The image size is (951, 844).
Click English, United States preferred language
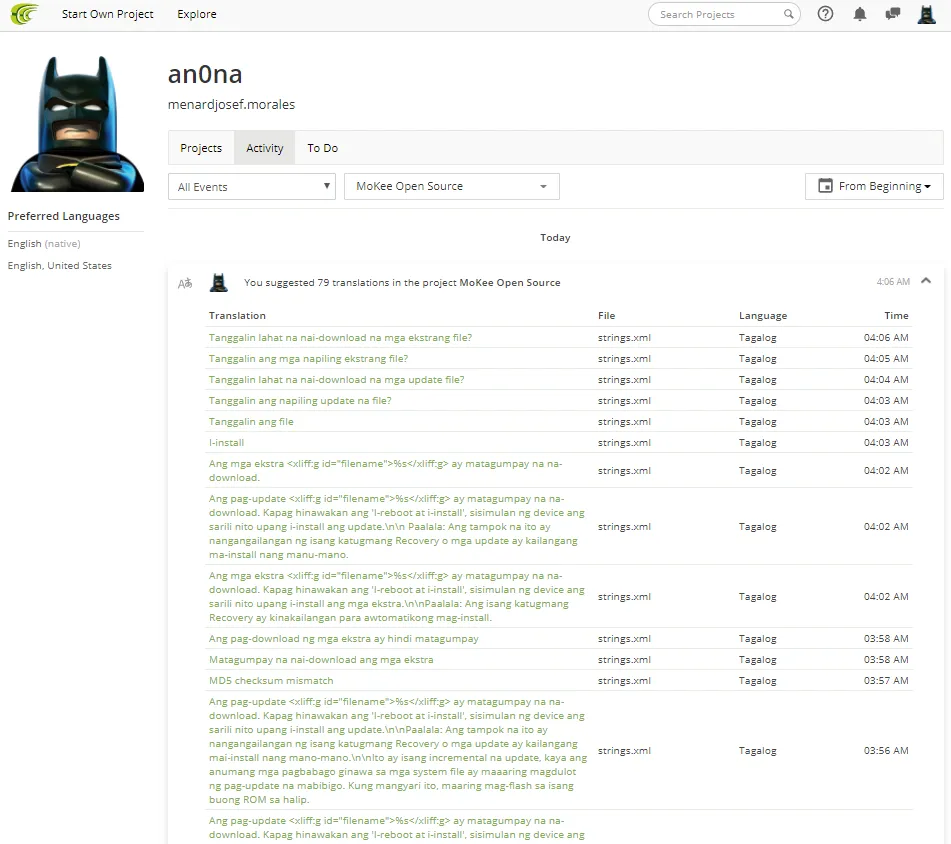[59, 266]
